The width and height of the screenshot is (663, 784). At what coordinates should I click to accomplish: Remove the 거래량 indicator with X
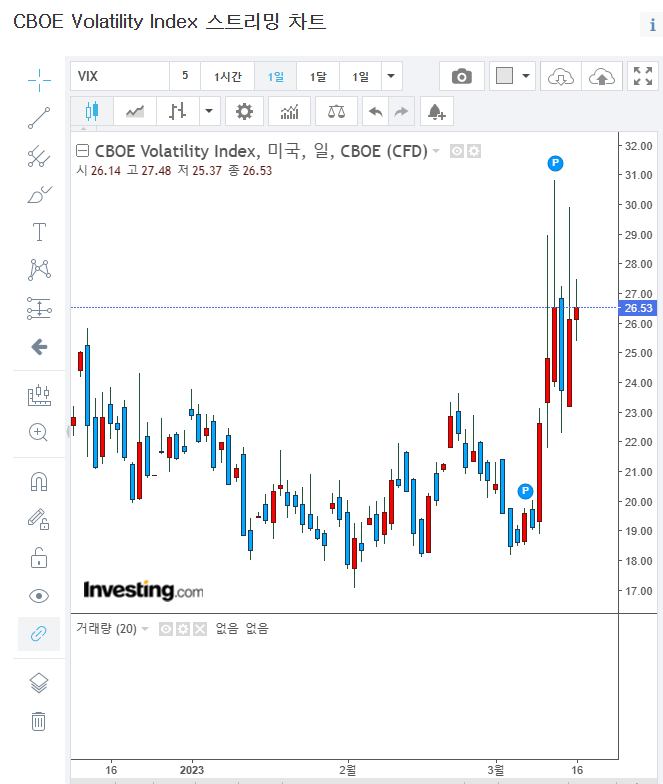click(x=200, y=629)
